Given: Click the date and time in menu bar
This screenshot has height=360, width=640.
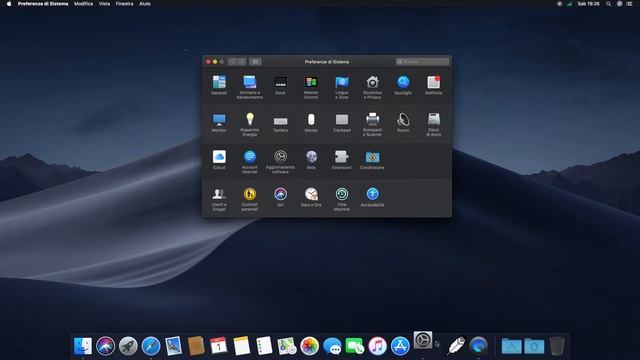Looking at the screenshot, I should point(589,4).
